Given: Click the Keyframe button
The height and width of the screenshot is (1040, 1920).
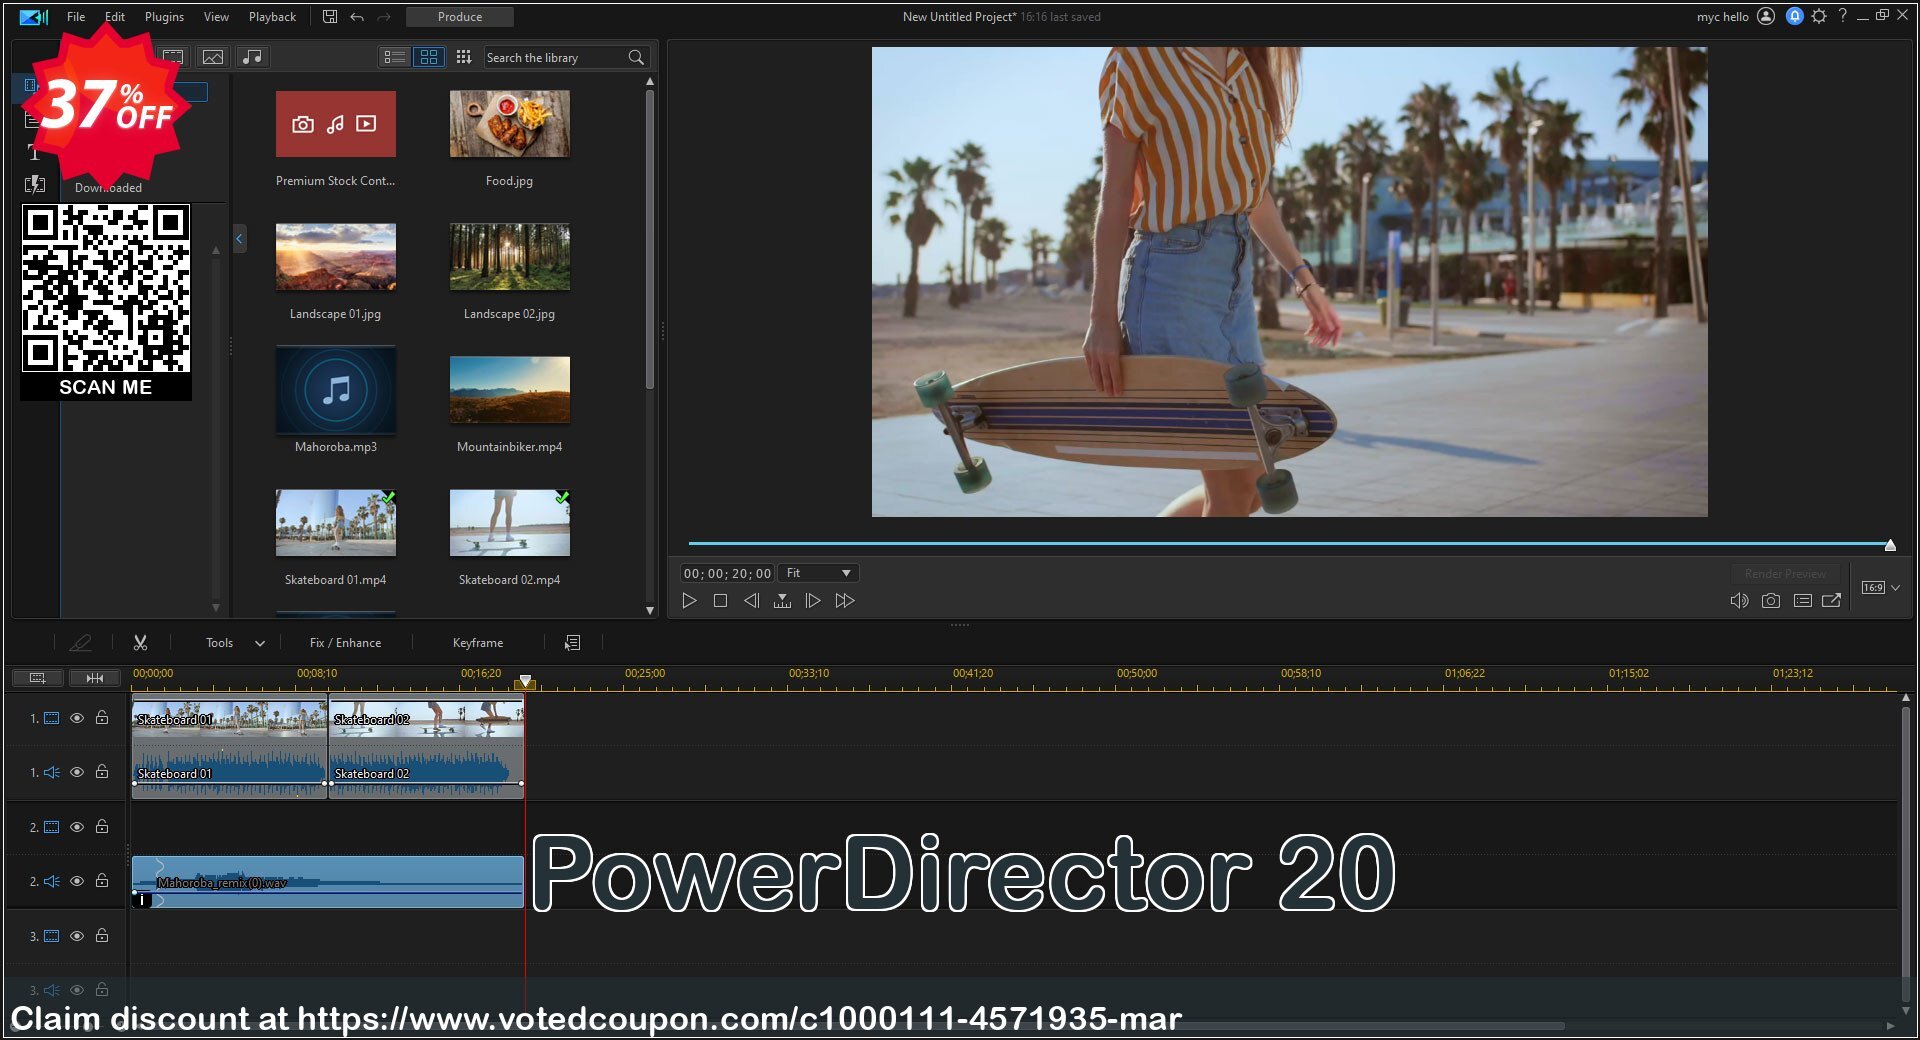Looking at the screenshot, I should [478, 643].
